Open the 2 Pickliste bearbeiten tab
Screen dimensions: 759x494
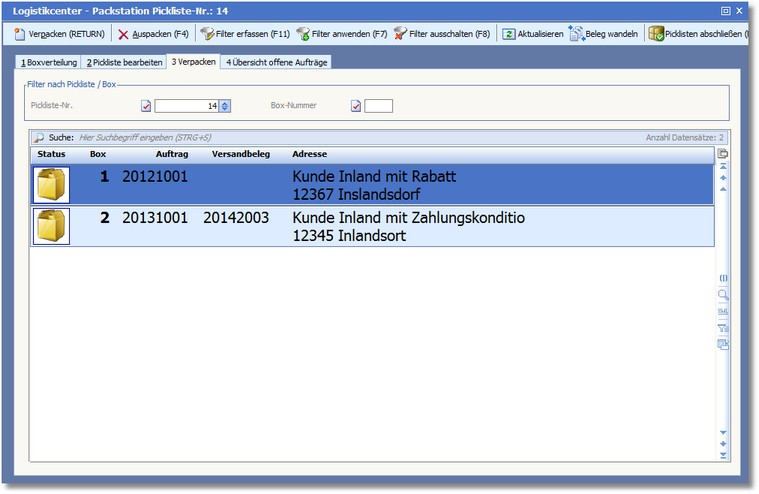pos(123,62)
